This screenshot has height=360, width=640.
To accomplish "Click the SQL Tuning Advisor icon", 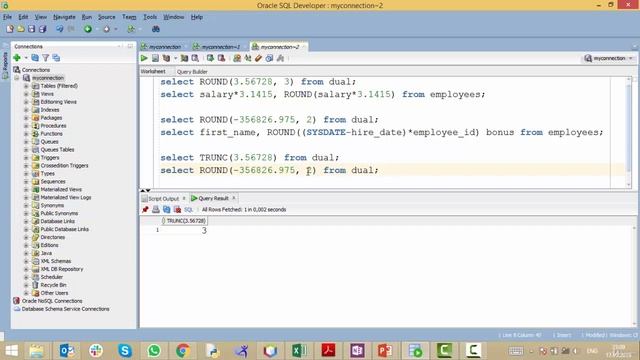I will (195, 58).
